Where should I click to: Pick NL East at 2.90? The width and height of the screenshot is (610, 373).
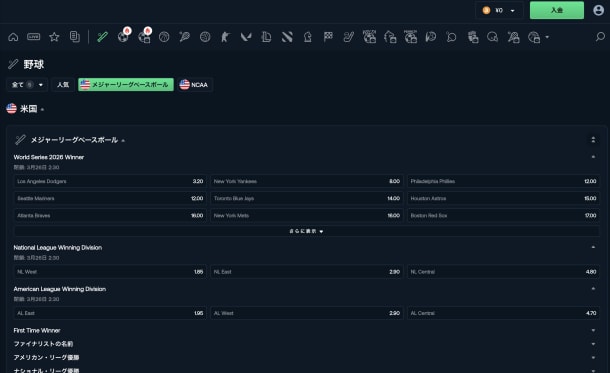point(307,272)
